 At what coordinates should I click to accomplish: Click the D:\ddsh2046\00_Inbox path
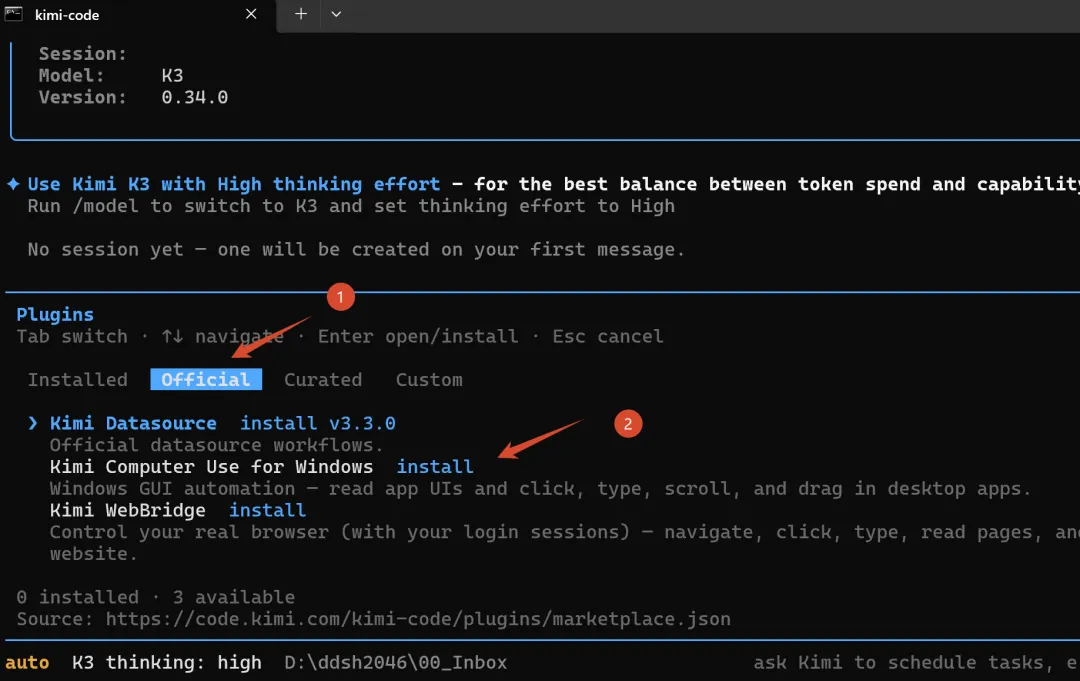pos(395,662)
